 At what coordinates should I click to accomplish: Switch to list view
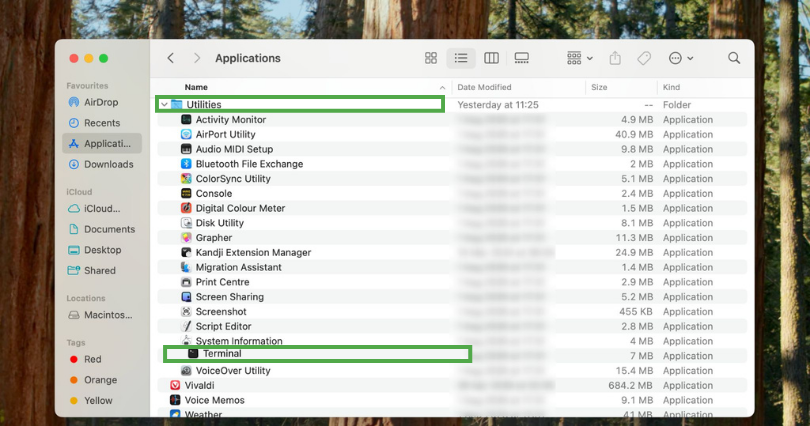[461, 58]
